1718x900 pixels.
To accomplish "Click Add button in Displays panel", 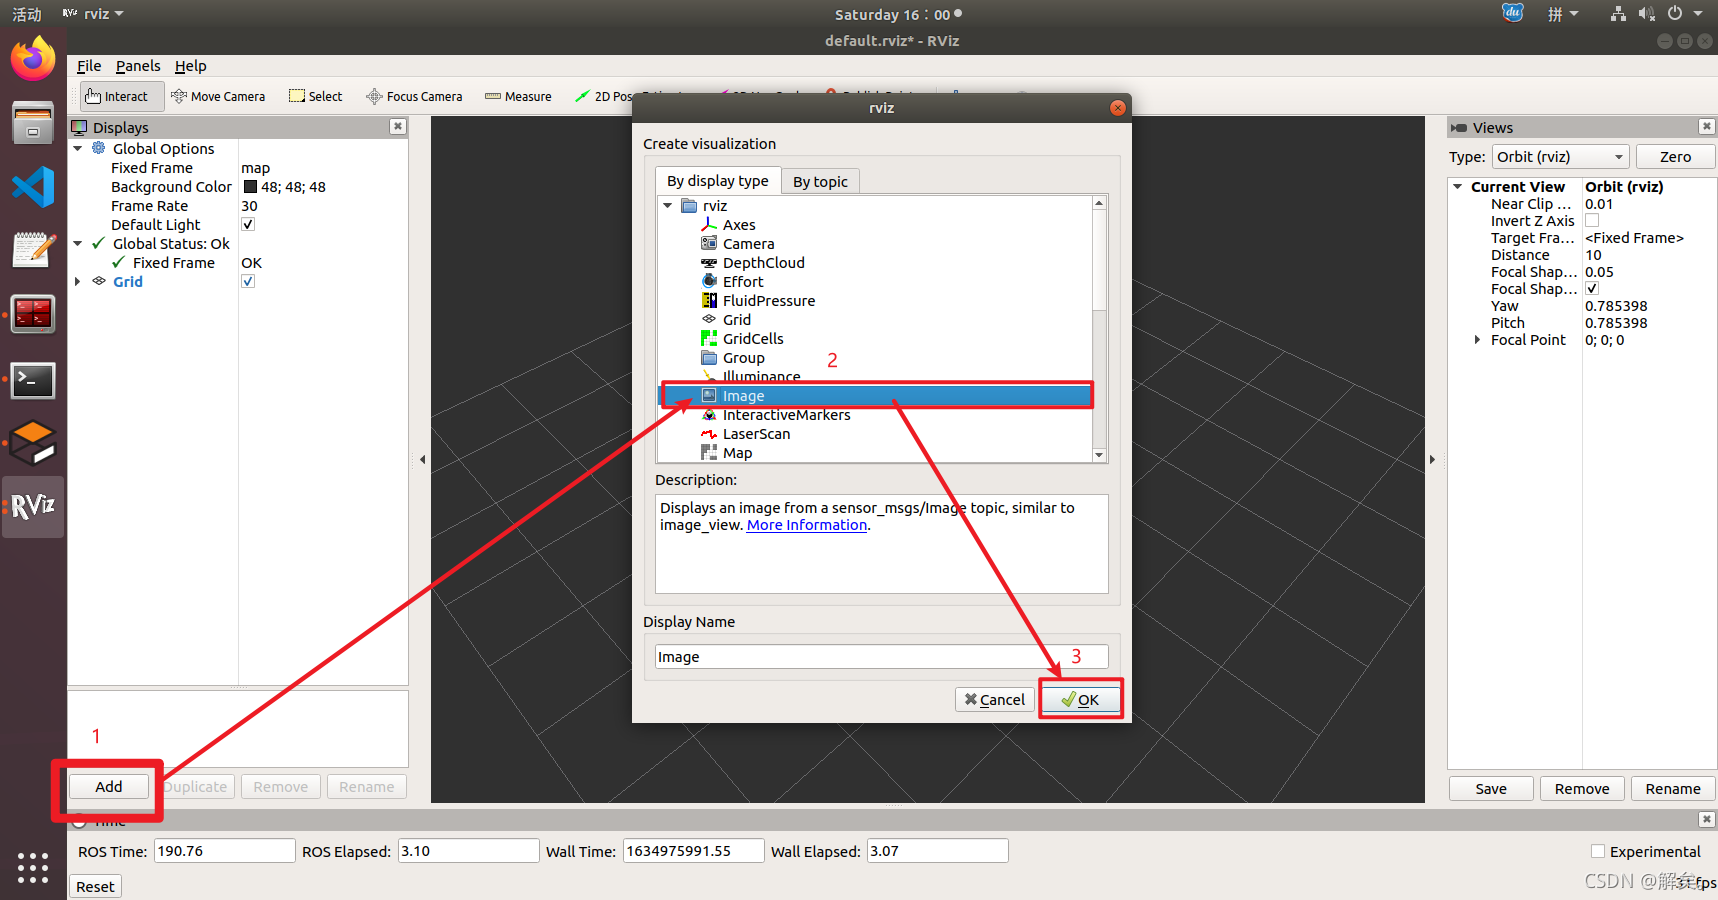I will tap(109, 787).
